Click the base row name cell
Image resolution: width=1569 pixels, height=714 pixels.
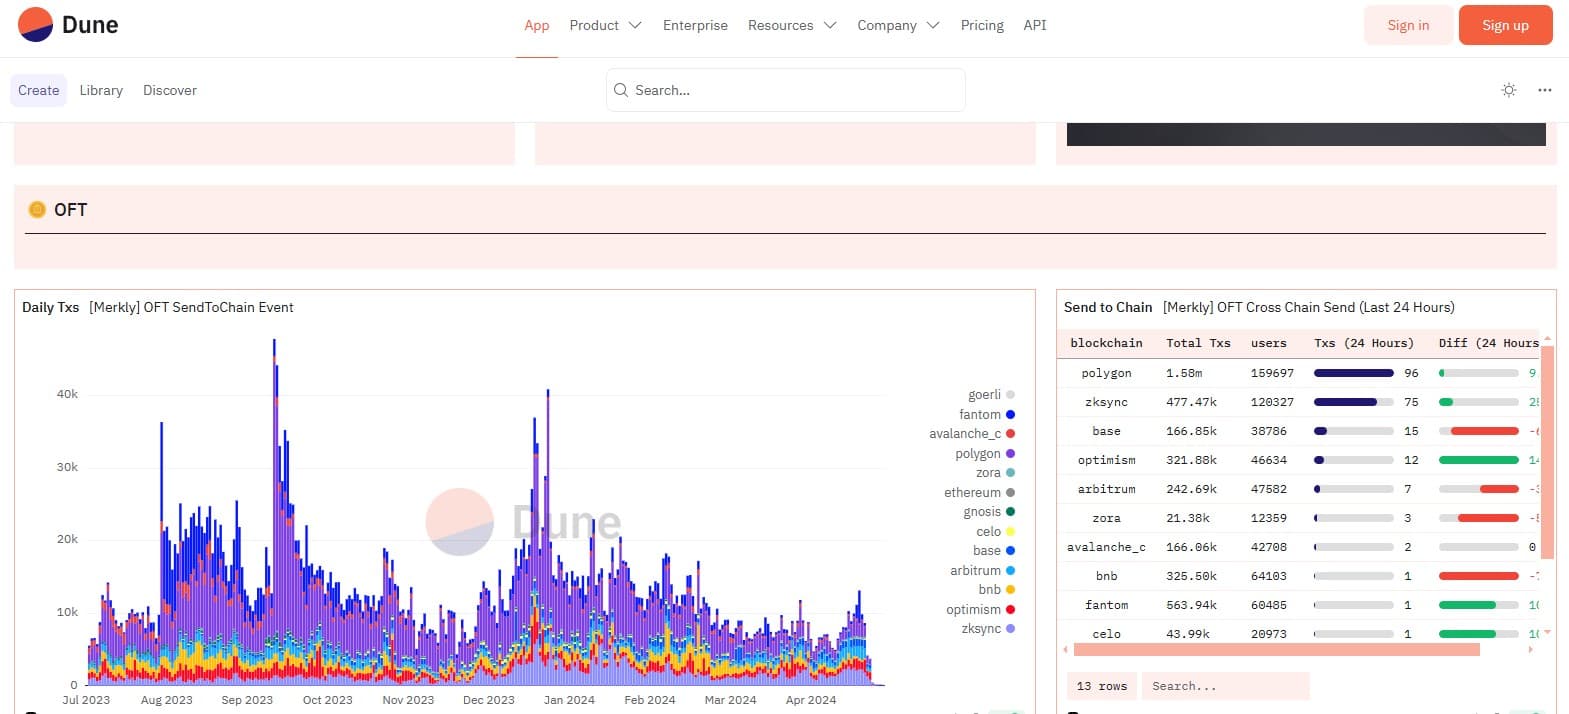point(1106,431)
